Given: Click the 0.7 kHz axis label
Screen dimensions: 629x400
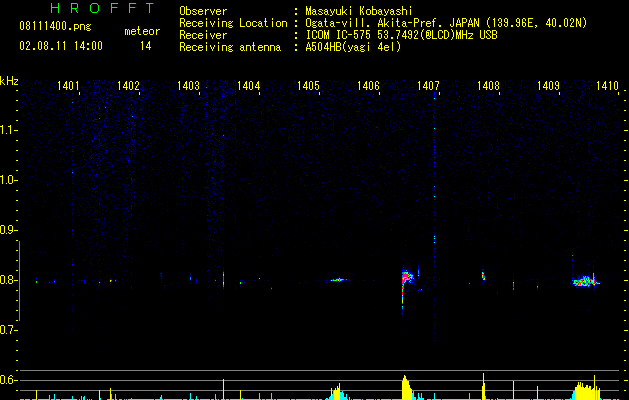Looking at the screenshot, I should click(7, 330).
